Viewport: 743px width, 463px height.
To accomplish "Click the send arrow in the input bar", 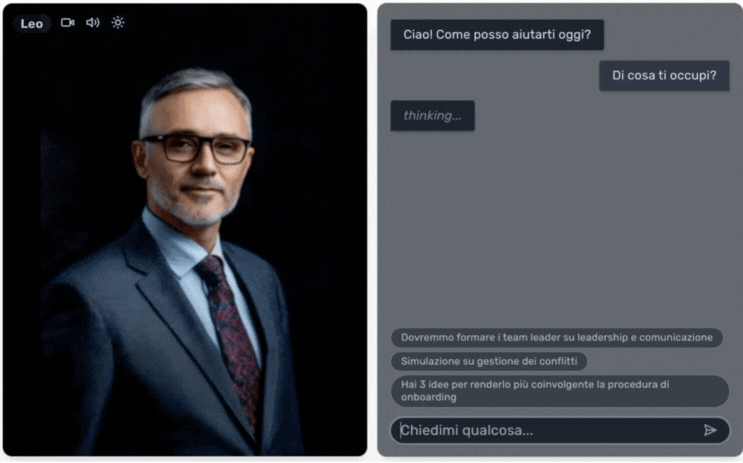I will [709, 430].
